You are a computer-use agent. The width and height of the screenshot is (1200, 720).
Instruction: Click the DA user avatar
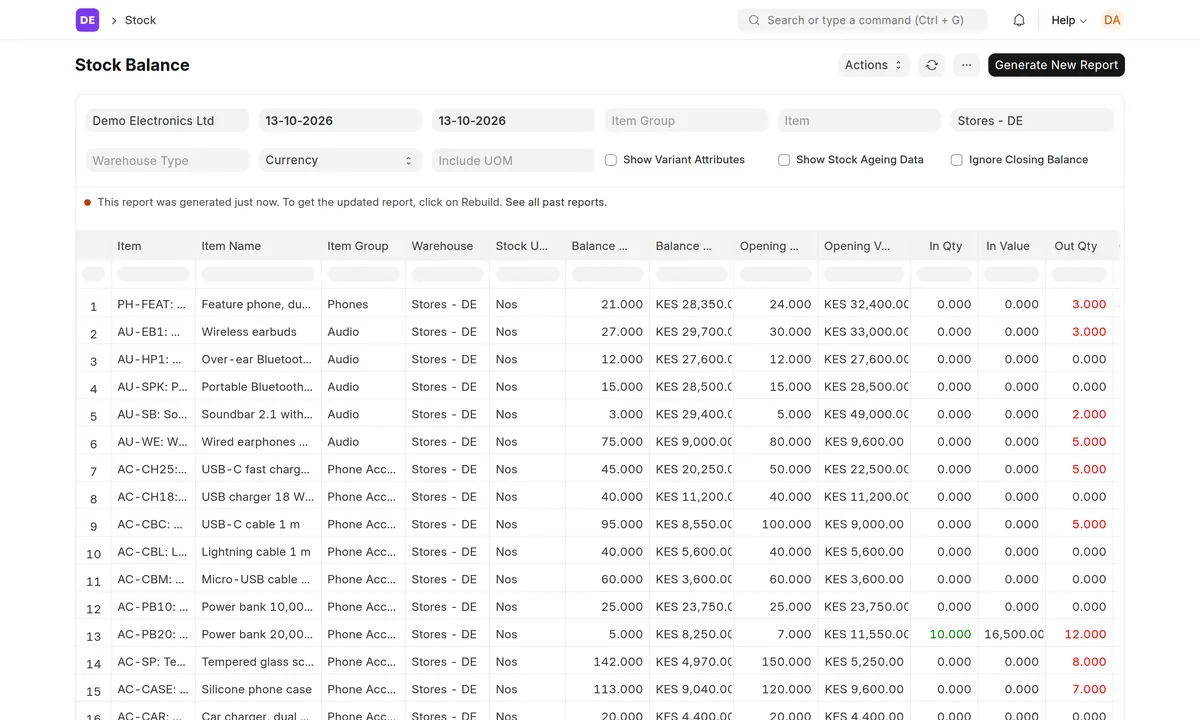coord(1112,20)
